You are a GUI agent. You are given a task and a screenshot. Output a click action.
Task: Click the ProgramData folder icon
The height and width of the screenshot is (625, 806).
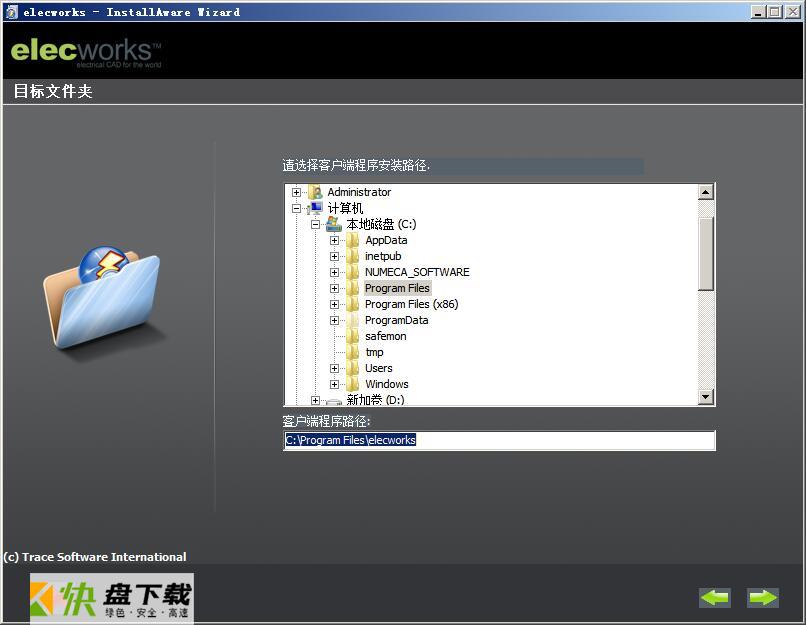click(353, 320)
